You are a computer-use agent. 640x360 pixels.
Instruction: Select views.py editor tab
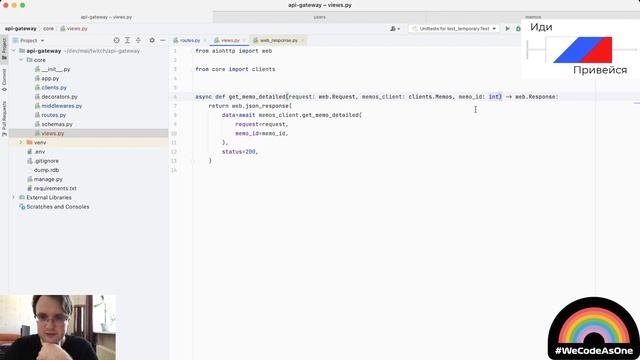[x=230, y=40]
